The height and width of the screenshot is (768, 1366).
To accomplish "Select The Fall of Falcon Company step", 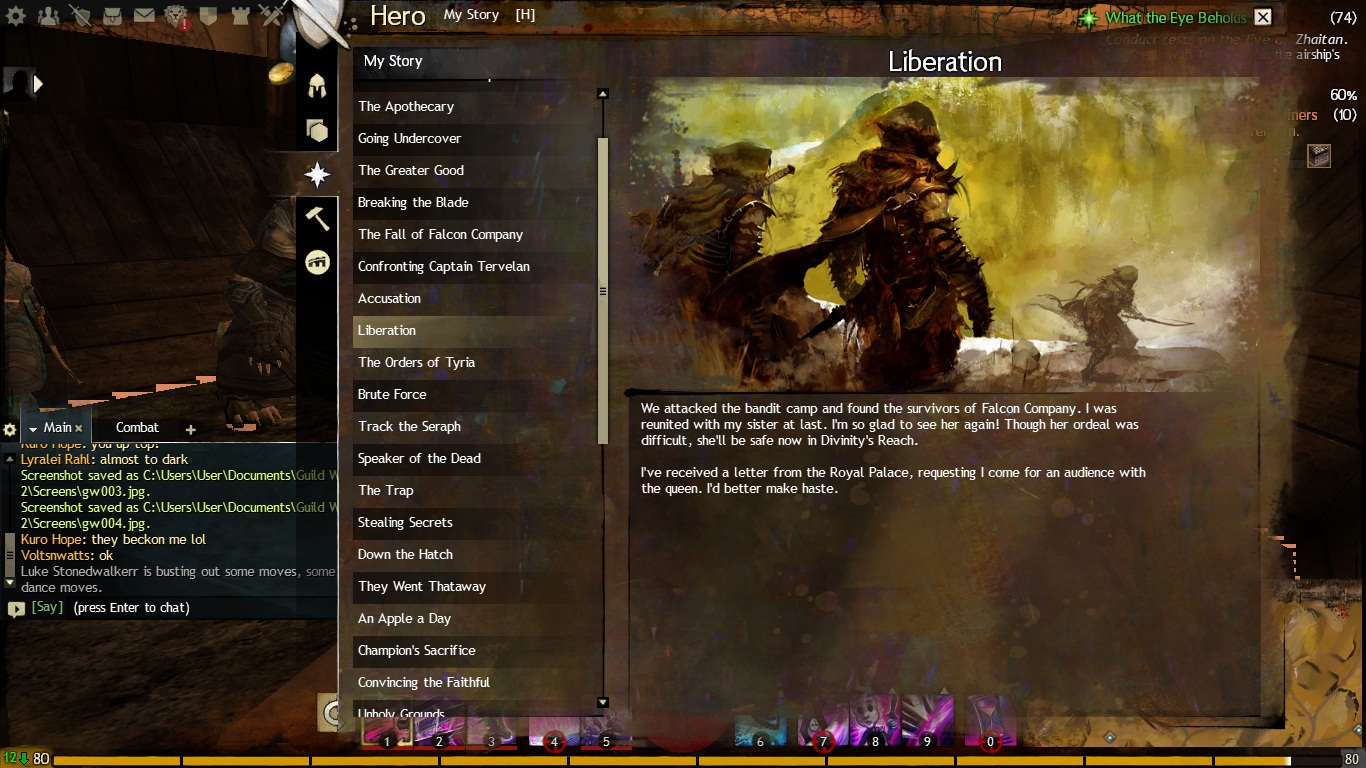I will (474, 235).
